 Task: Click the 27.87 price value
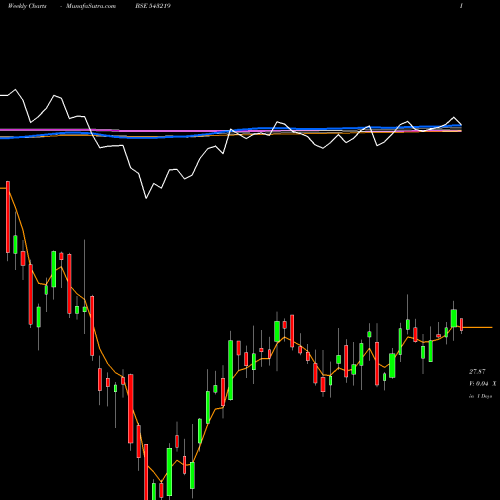(x=477, y=371)
